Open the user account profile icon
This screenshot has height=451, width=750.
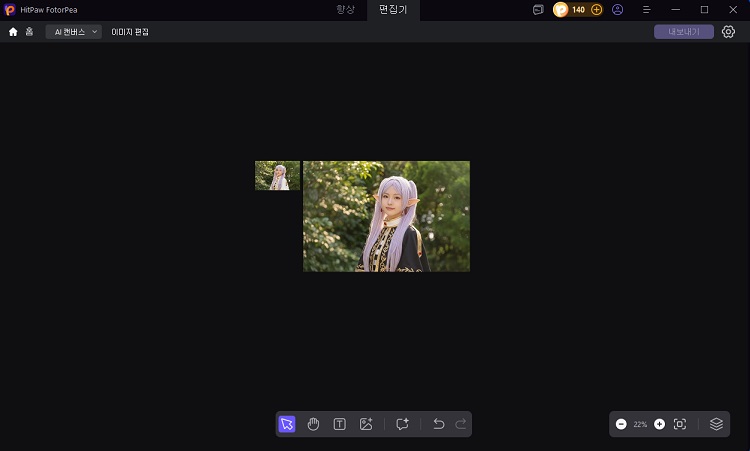[618, 10]
